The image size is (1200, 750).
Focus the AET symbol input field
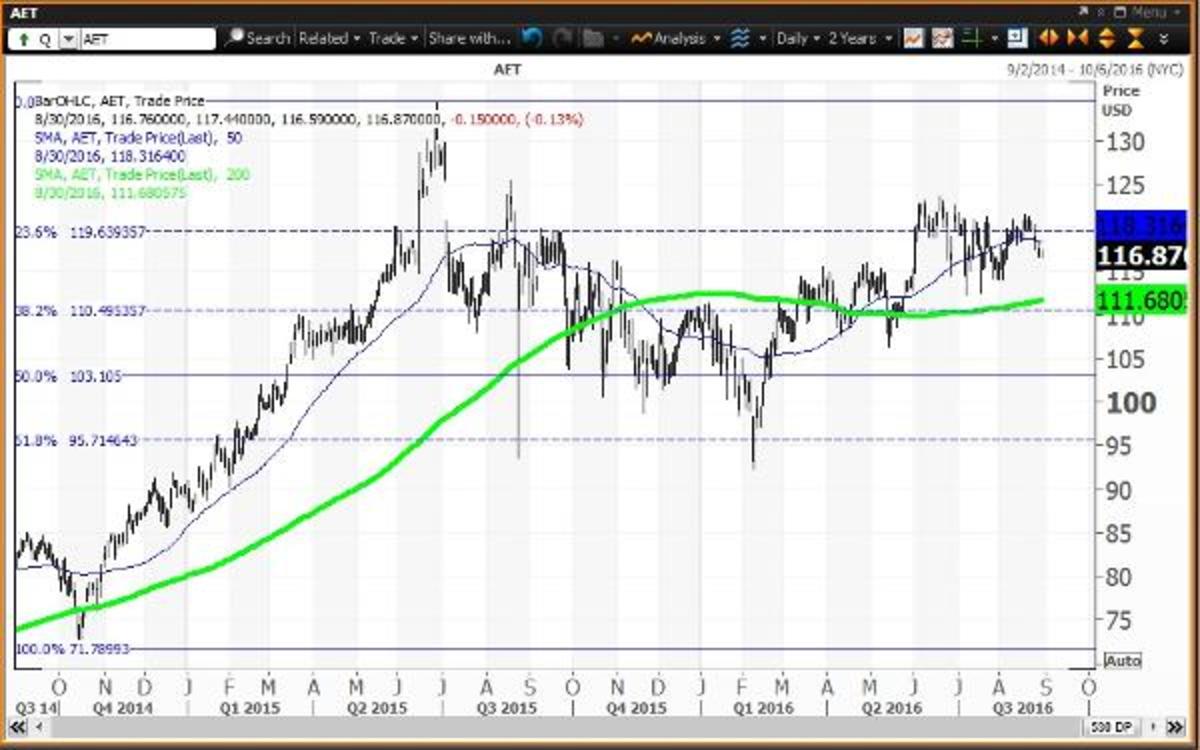pyautogui.click(x=147, y=39)
